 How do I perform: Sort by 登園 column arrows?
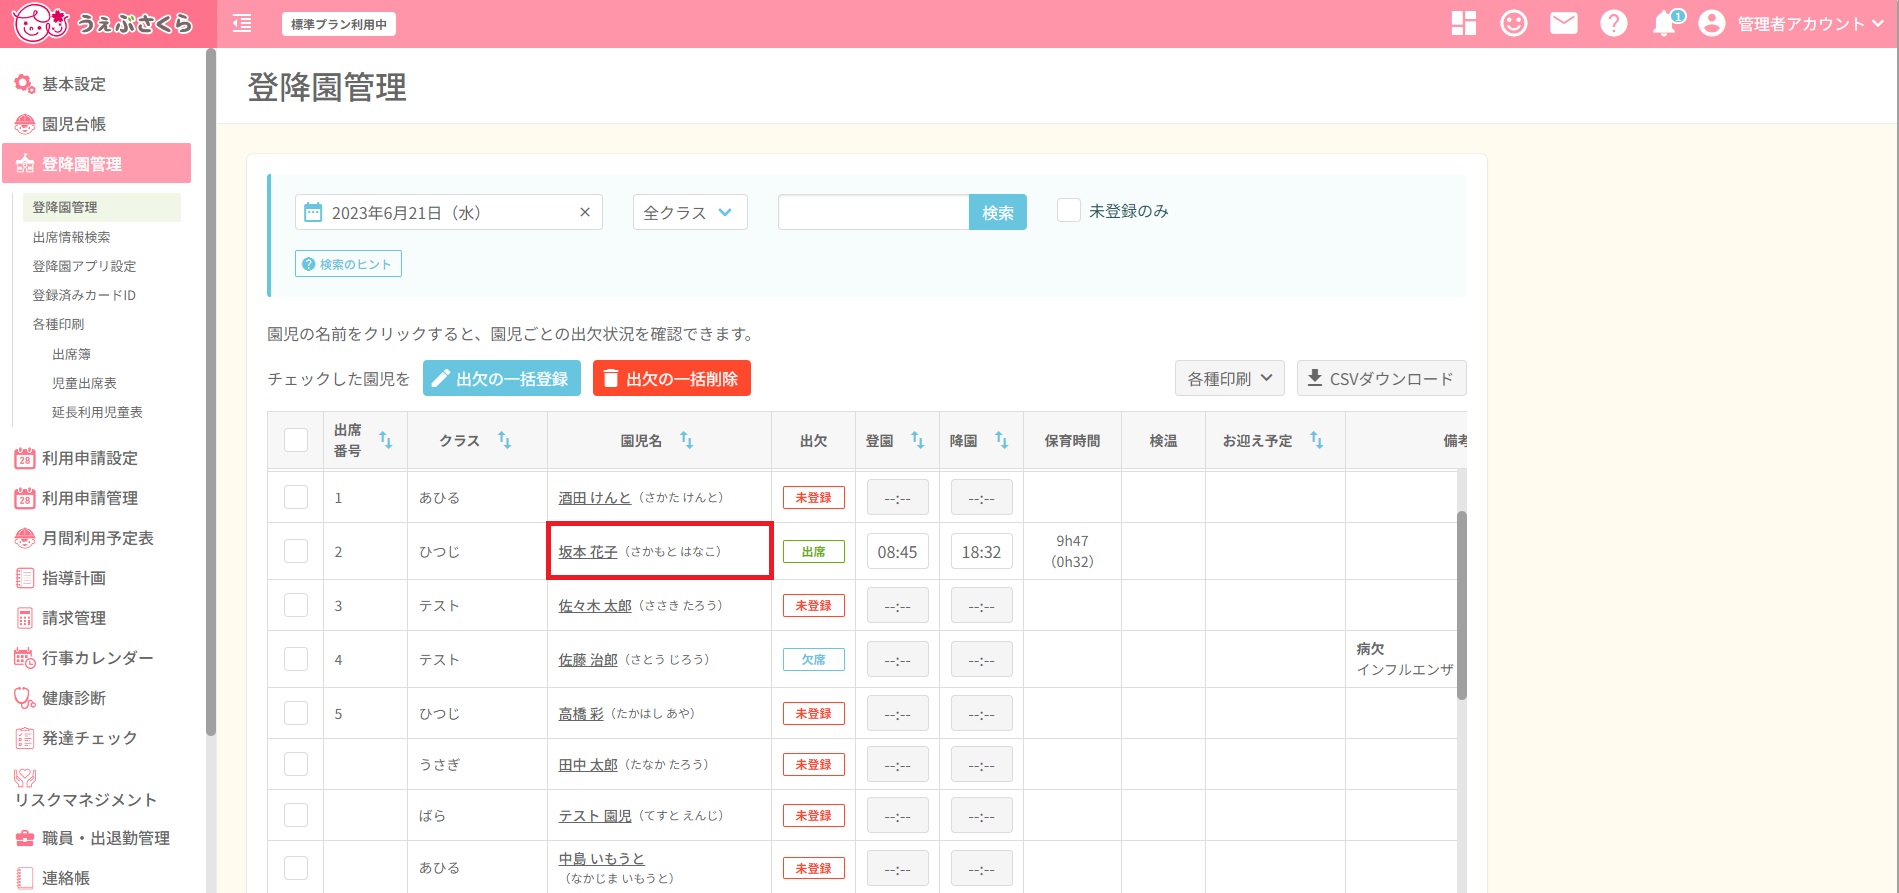click(917, 440)
